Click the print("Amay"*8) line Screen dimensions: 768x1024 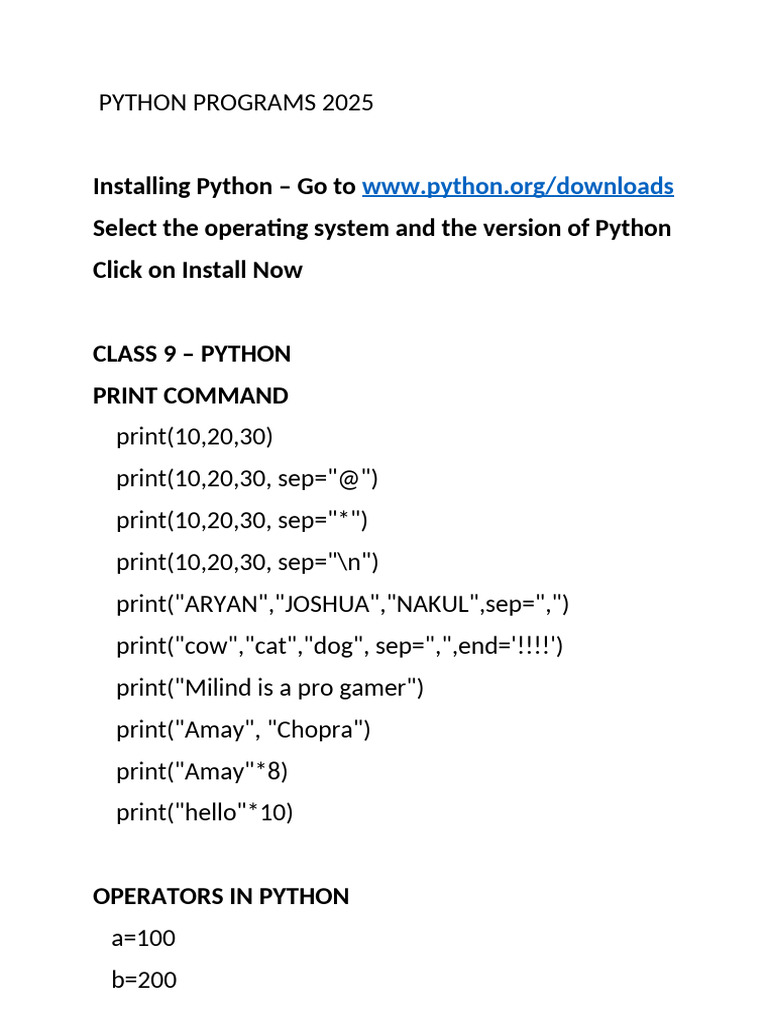pyautogui.click(x=202, y=771)
